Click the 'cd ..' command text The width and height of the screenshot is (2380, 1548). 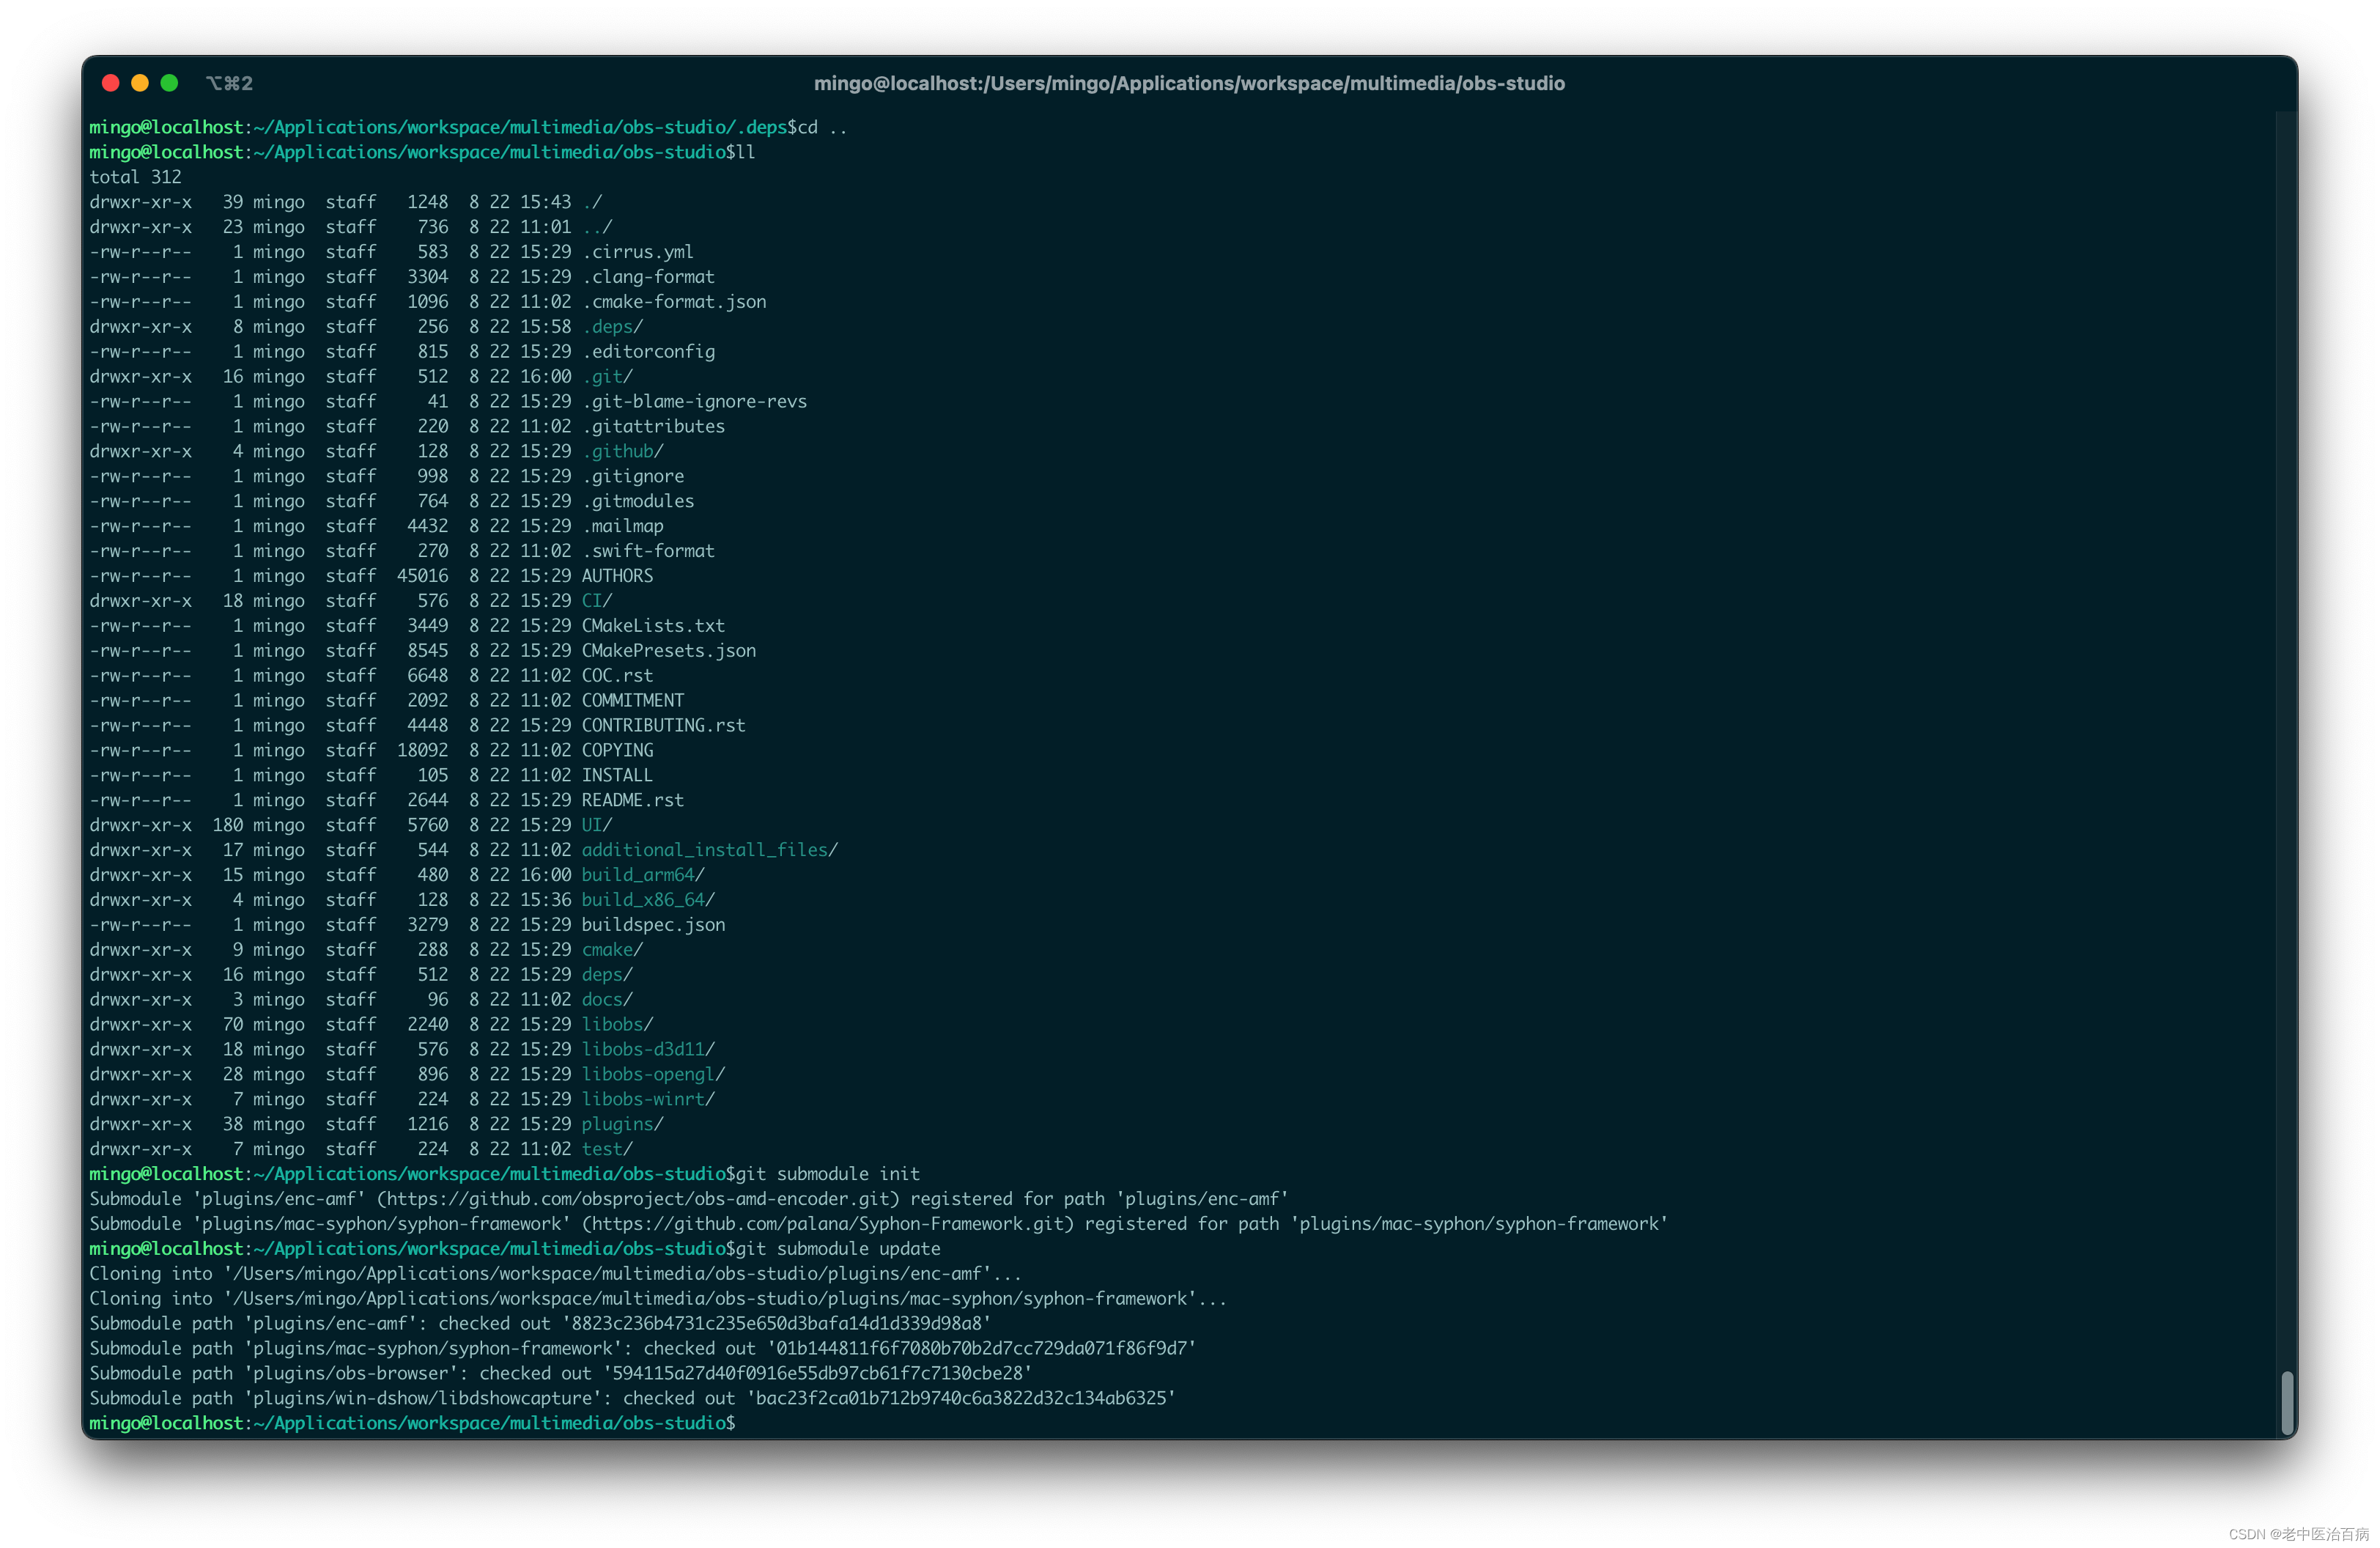(x=822, y=127)
